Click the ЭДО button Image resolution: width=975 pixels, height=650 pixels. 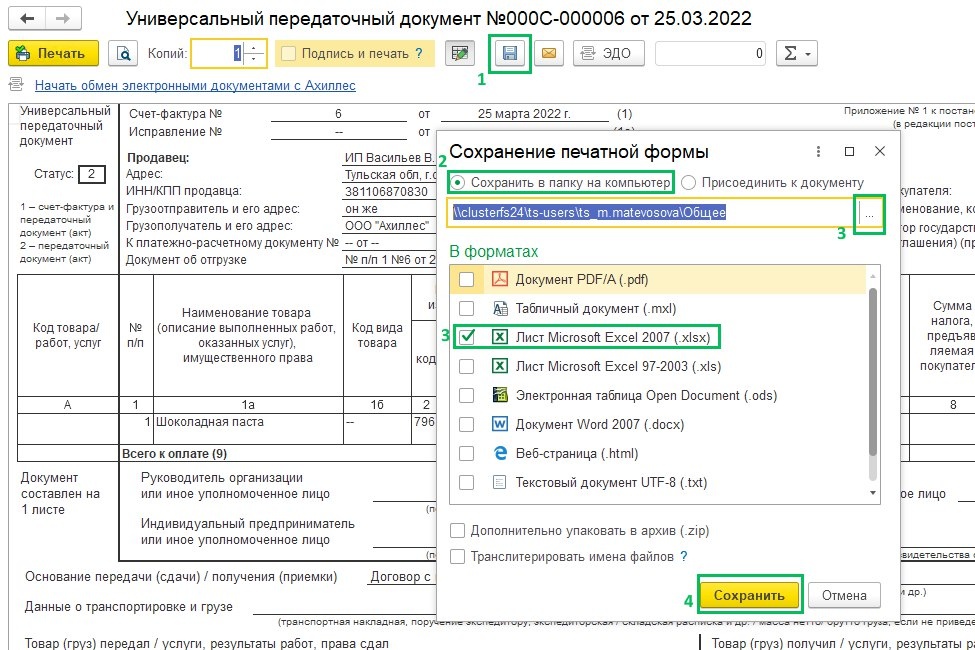(608, 53)
